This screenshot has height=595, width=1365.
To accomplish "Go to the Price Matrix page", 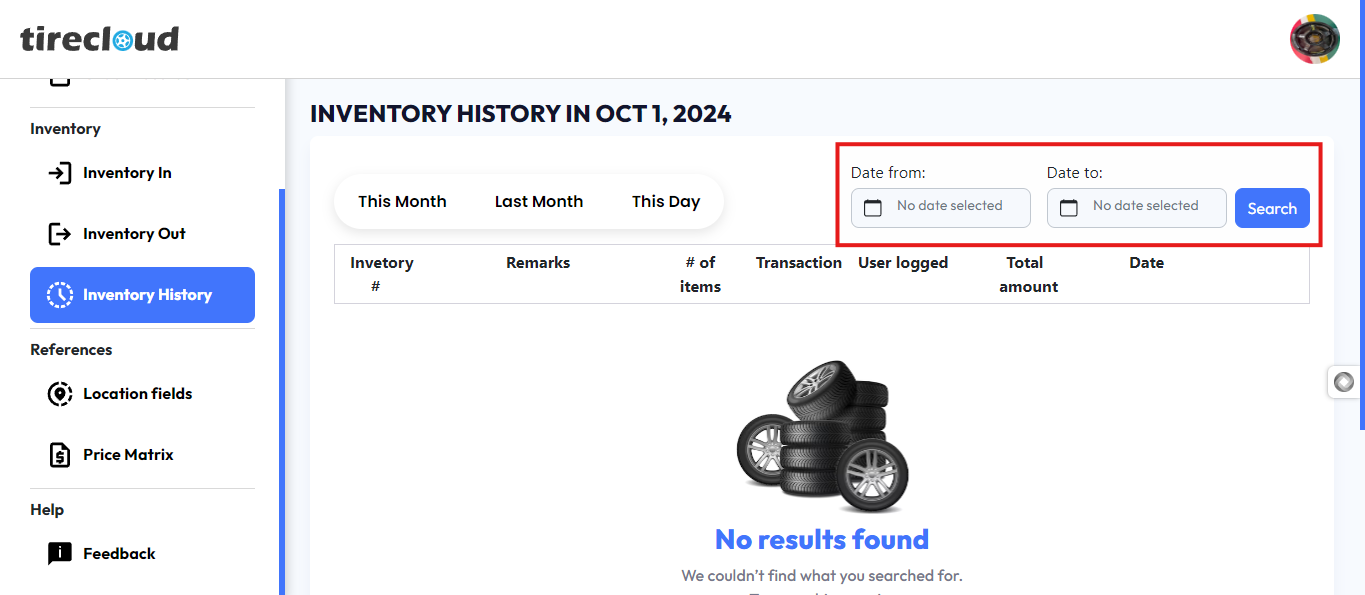I will coord(128,455).
